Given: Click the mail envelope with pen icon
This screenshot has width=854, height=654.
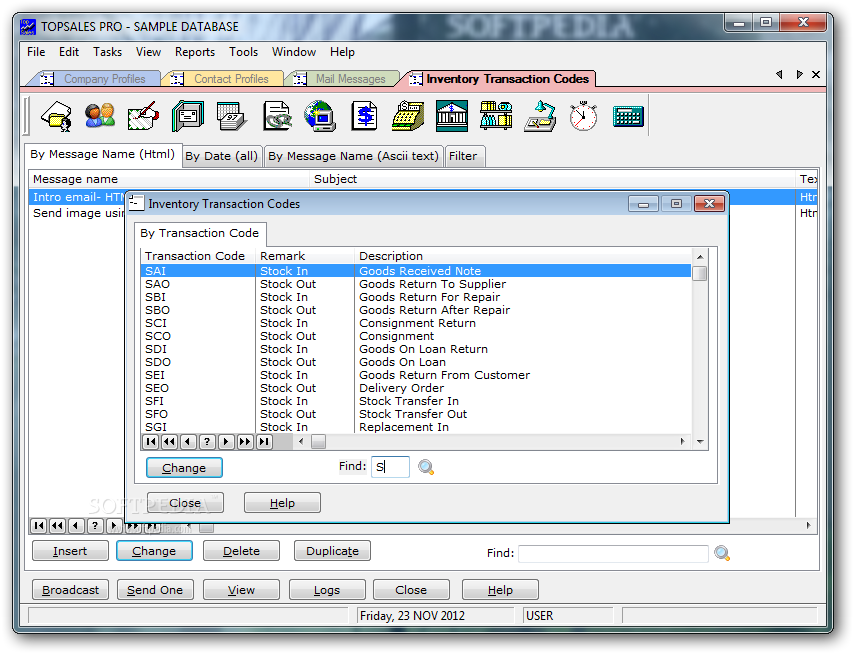Looking at the screenshot, I should point(143,116).
